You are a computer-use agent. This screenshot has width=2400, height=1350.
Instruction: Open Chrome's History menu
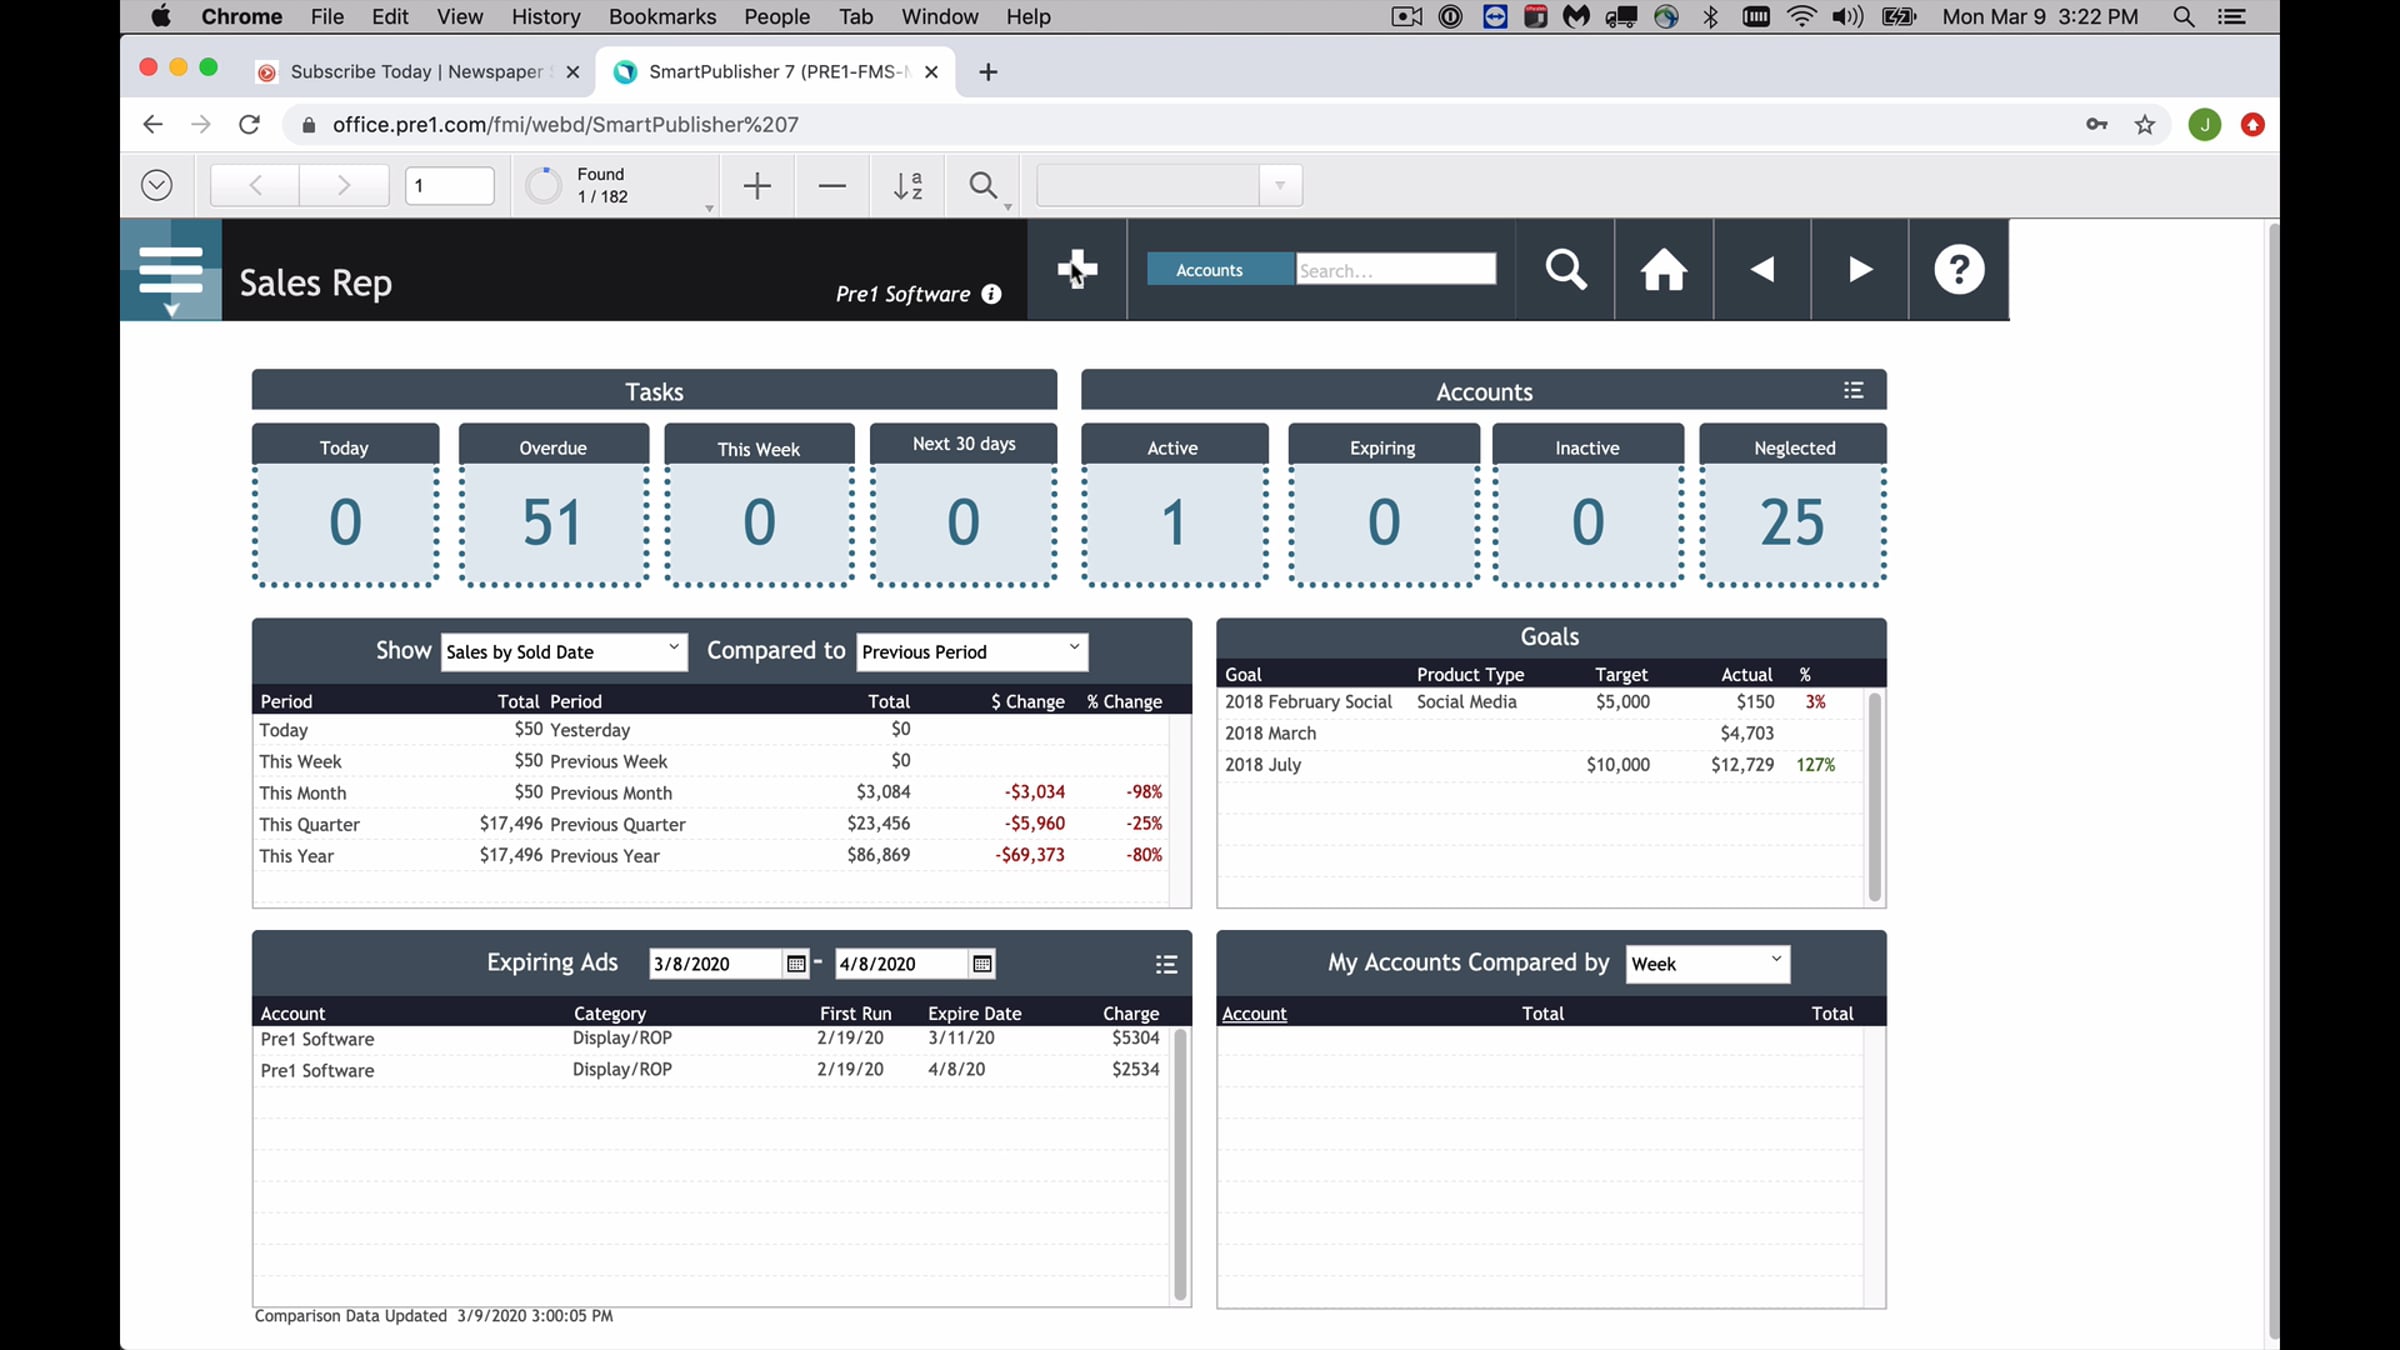545,17
